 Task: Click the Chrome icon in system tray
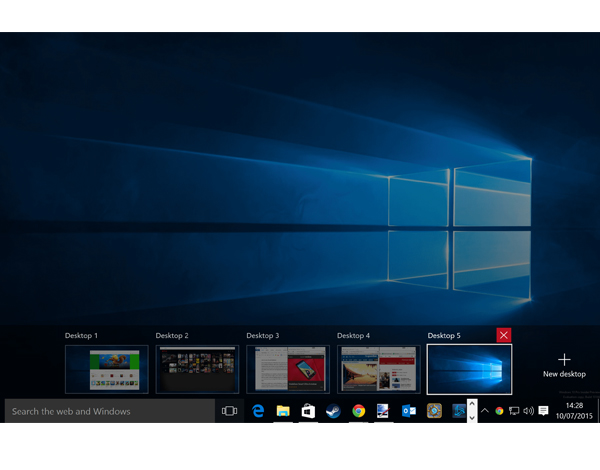tap(499, 411)
